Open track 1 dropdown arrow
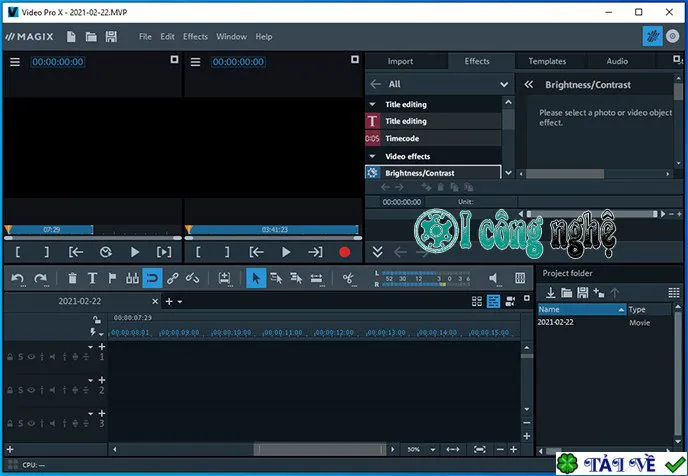Screen dimensions: 688x476 coord(91,347)
